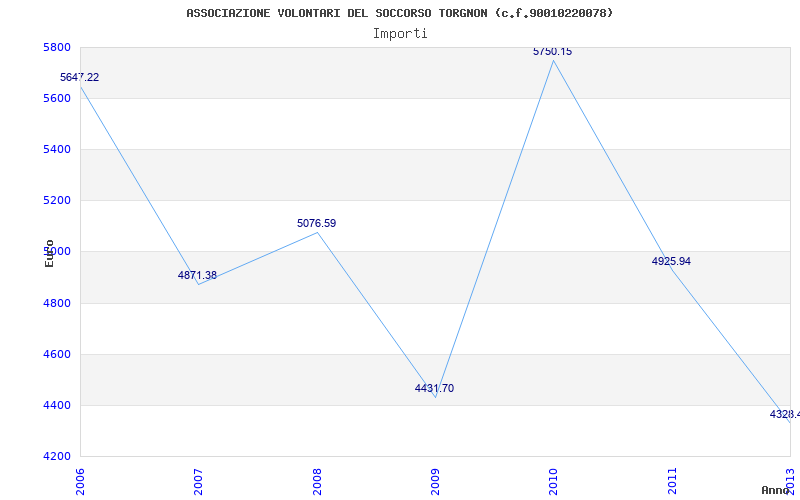
Task: Click the Importi chart subtitle
Action: (x=400, y=34)
